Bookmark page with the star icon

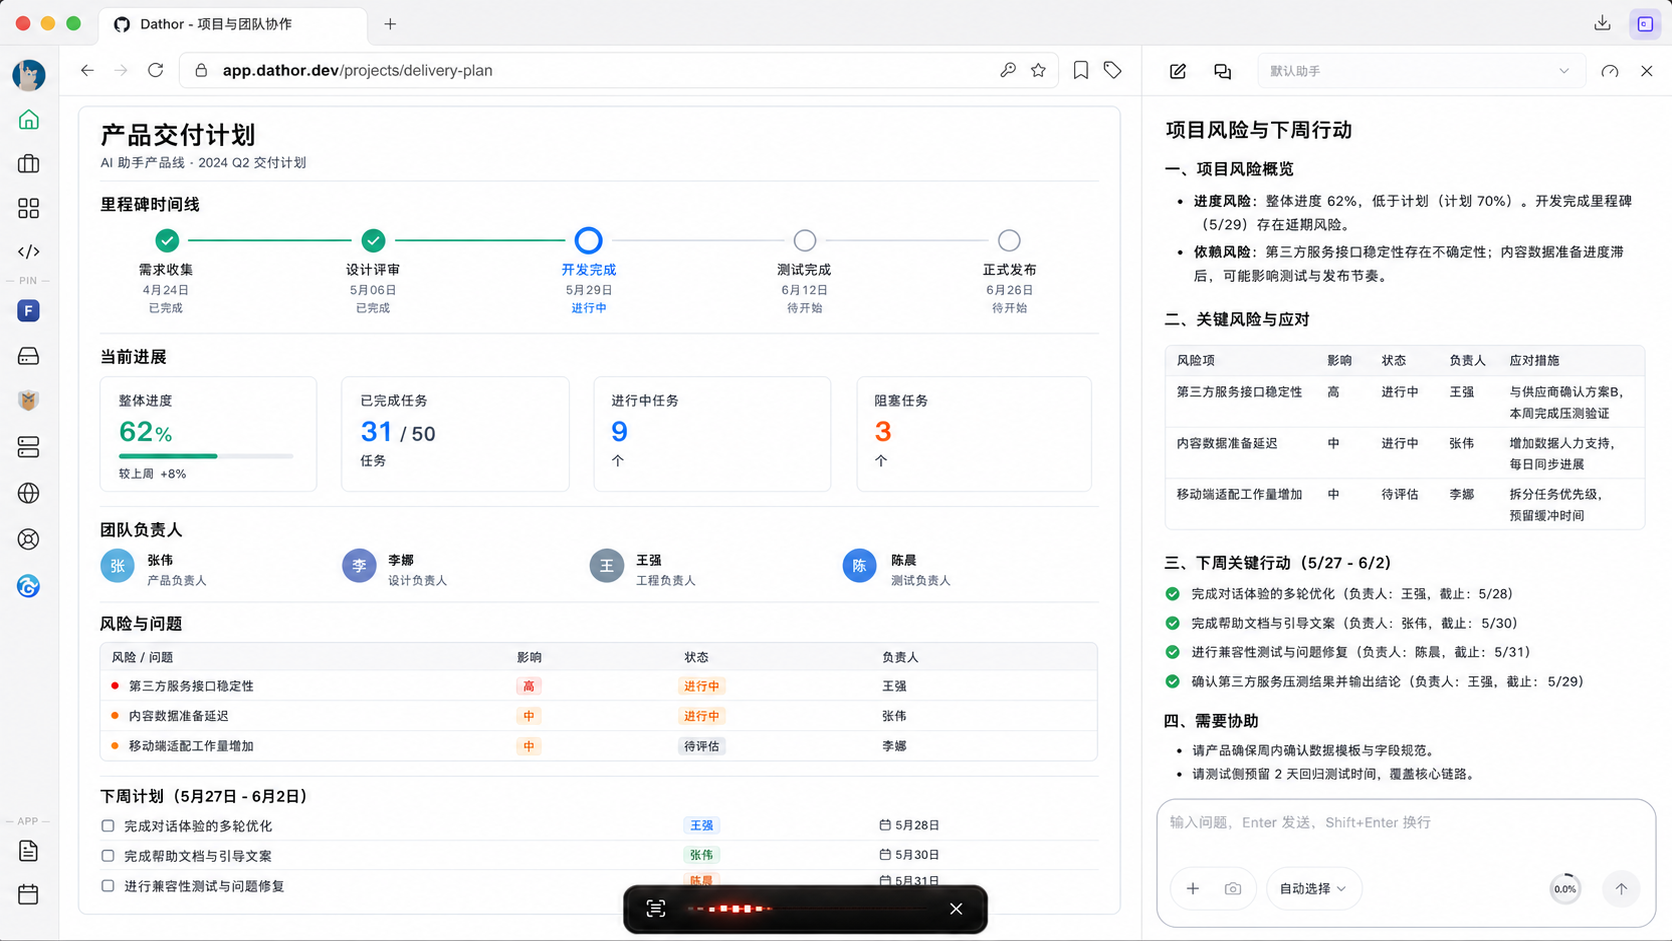coord(1038,70)
